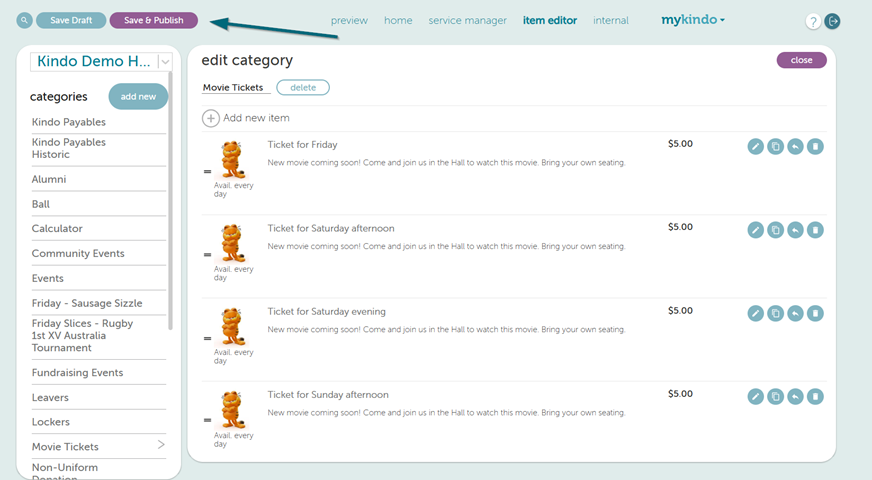Click the search magnifier icon
The width and height of the screenshot is (872, 480).
pyautogui.click(x=24, y=21)
